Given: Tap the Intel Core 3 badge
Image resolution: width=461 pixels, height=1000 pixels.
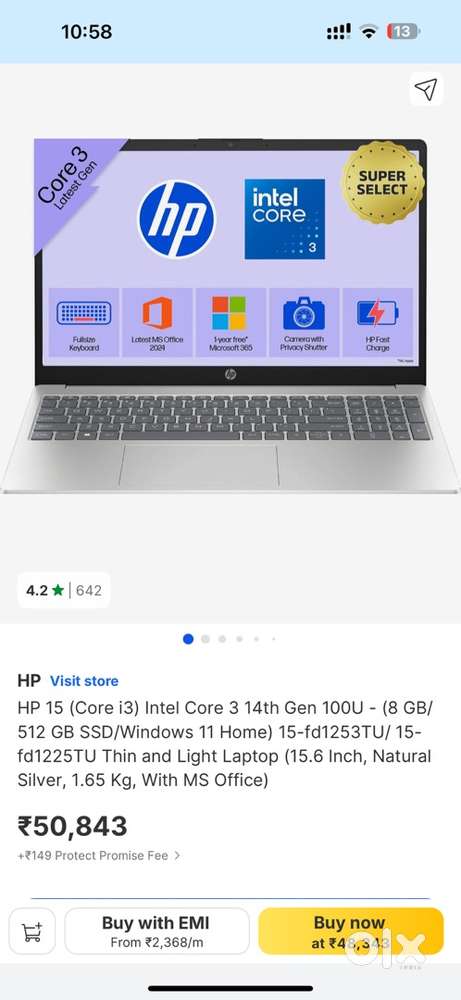Looking at the screenshot, I should coord(284,219).
